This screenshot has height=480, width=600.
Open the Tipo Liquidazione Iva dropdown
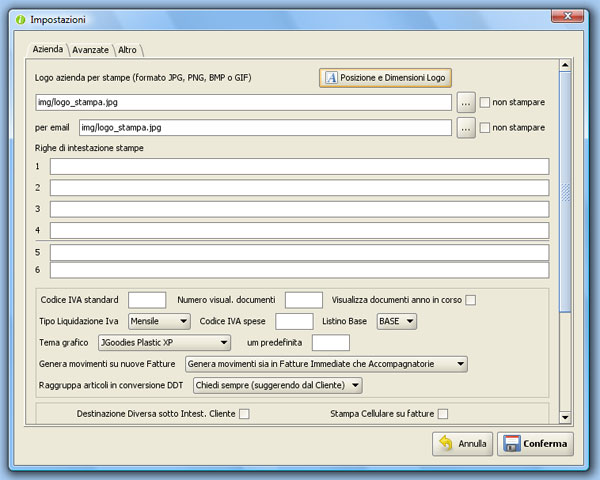160,321
